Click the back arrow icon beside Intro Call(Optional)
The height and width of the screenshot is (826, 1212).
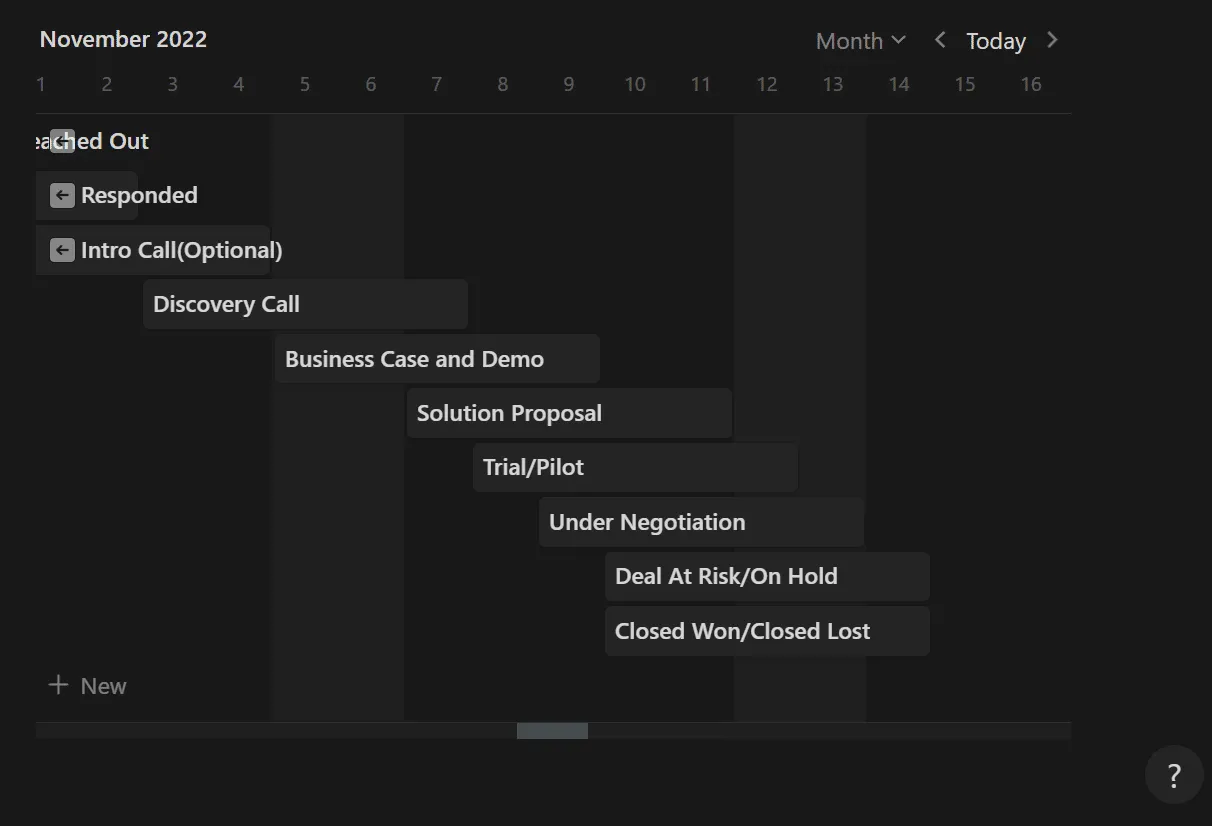click(62, 250)
